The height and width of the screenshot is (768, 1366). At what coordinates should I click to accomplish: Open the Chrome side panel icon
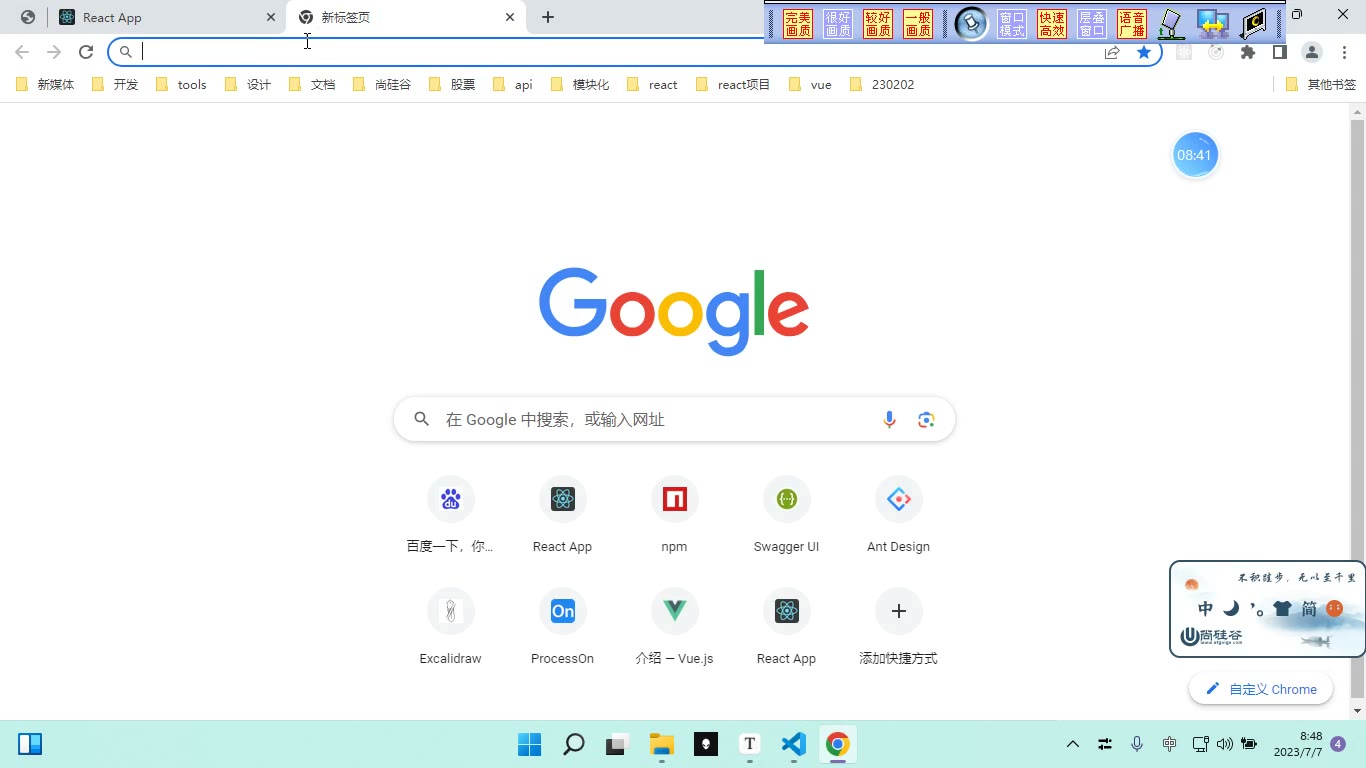1279,52
